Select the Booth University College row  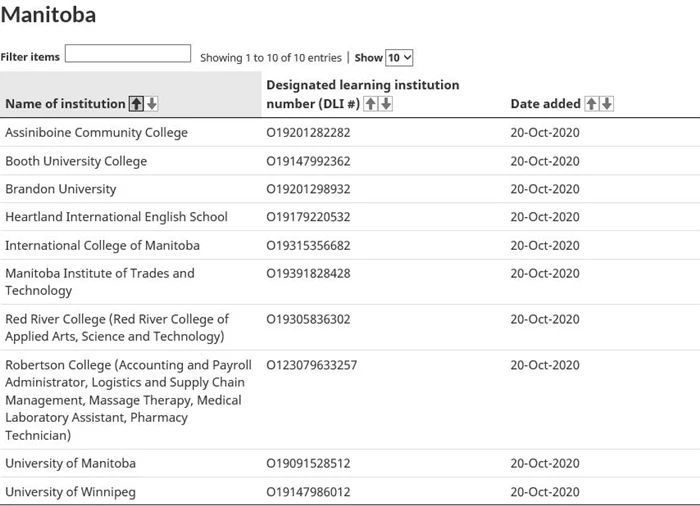tap(350, 161)
